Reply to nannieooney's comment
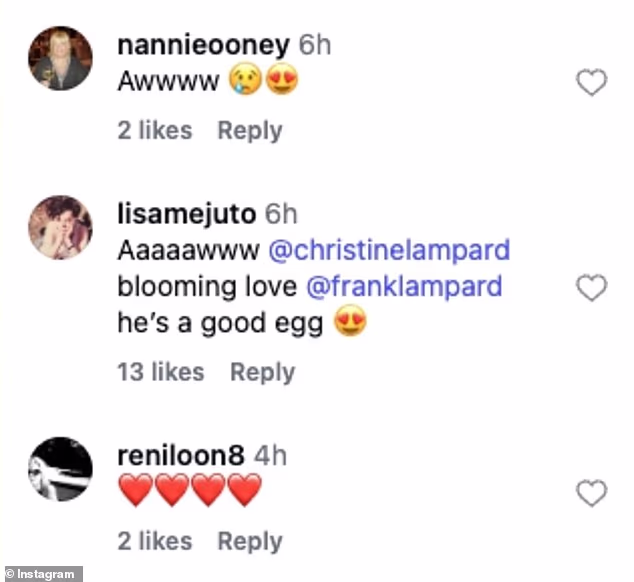Viewport: 634px width, 582px height. tap(250, 131)
